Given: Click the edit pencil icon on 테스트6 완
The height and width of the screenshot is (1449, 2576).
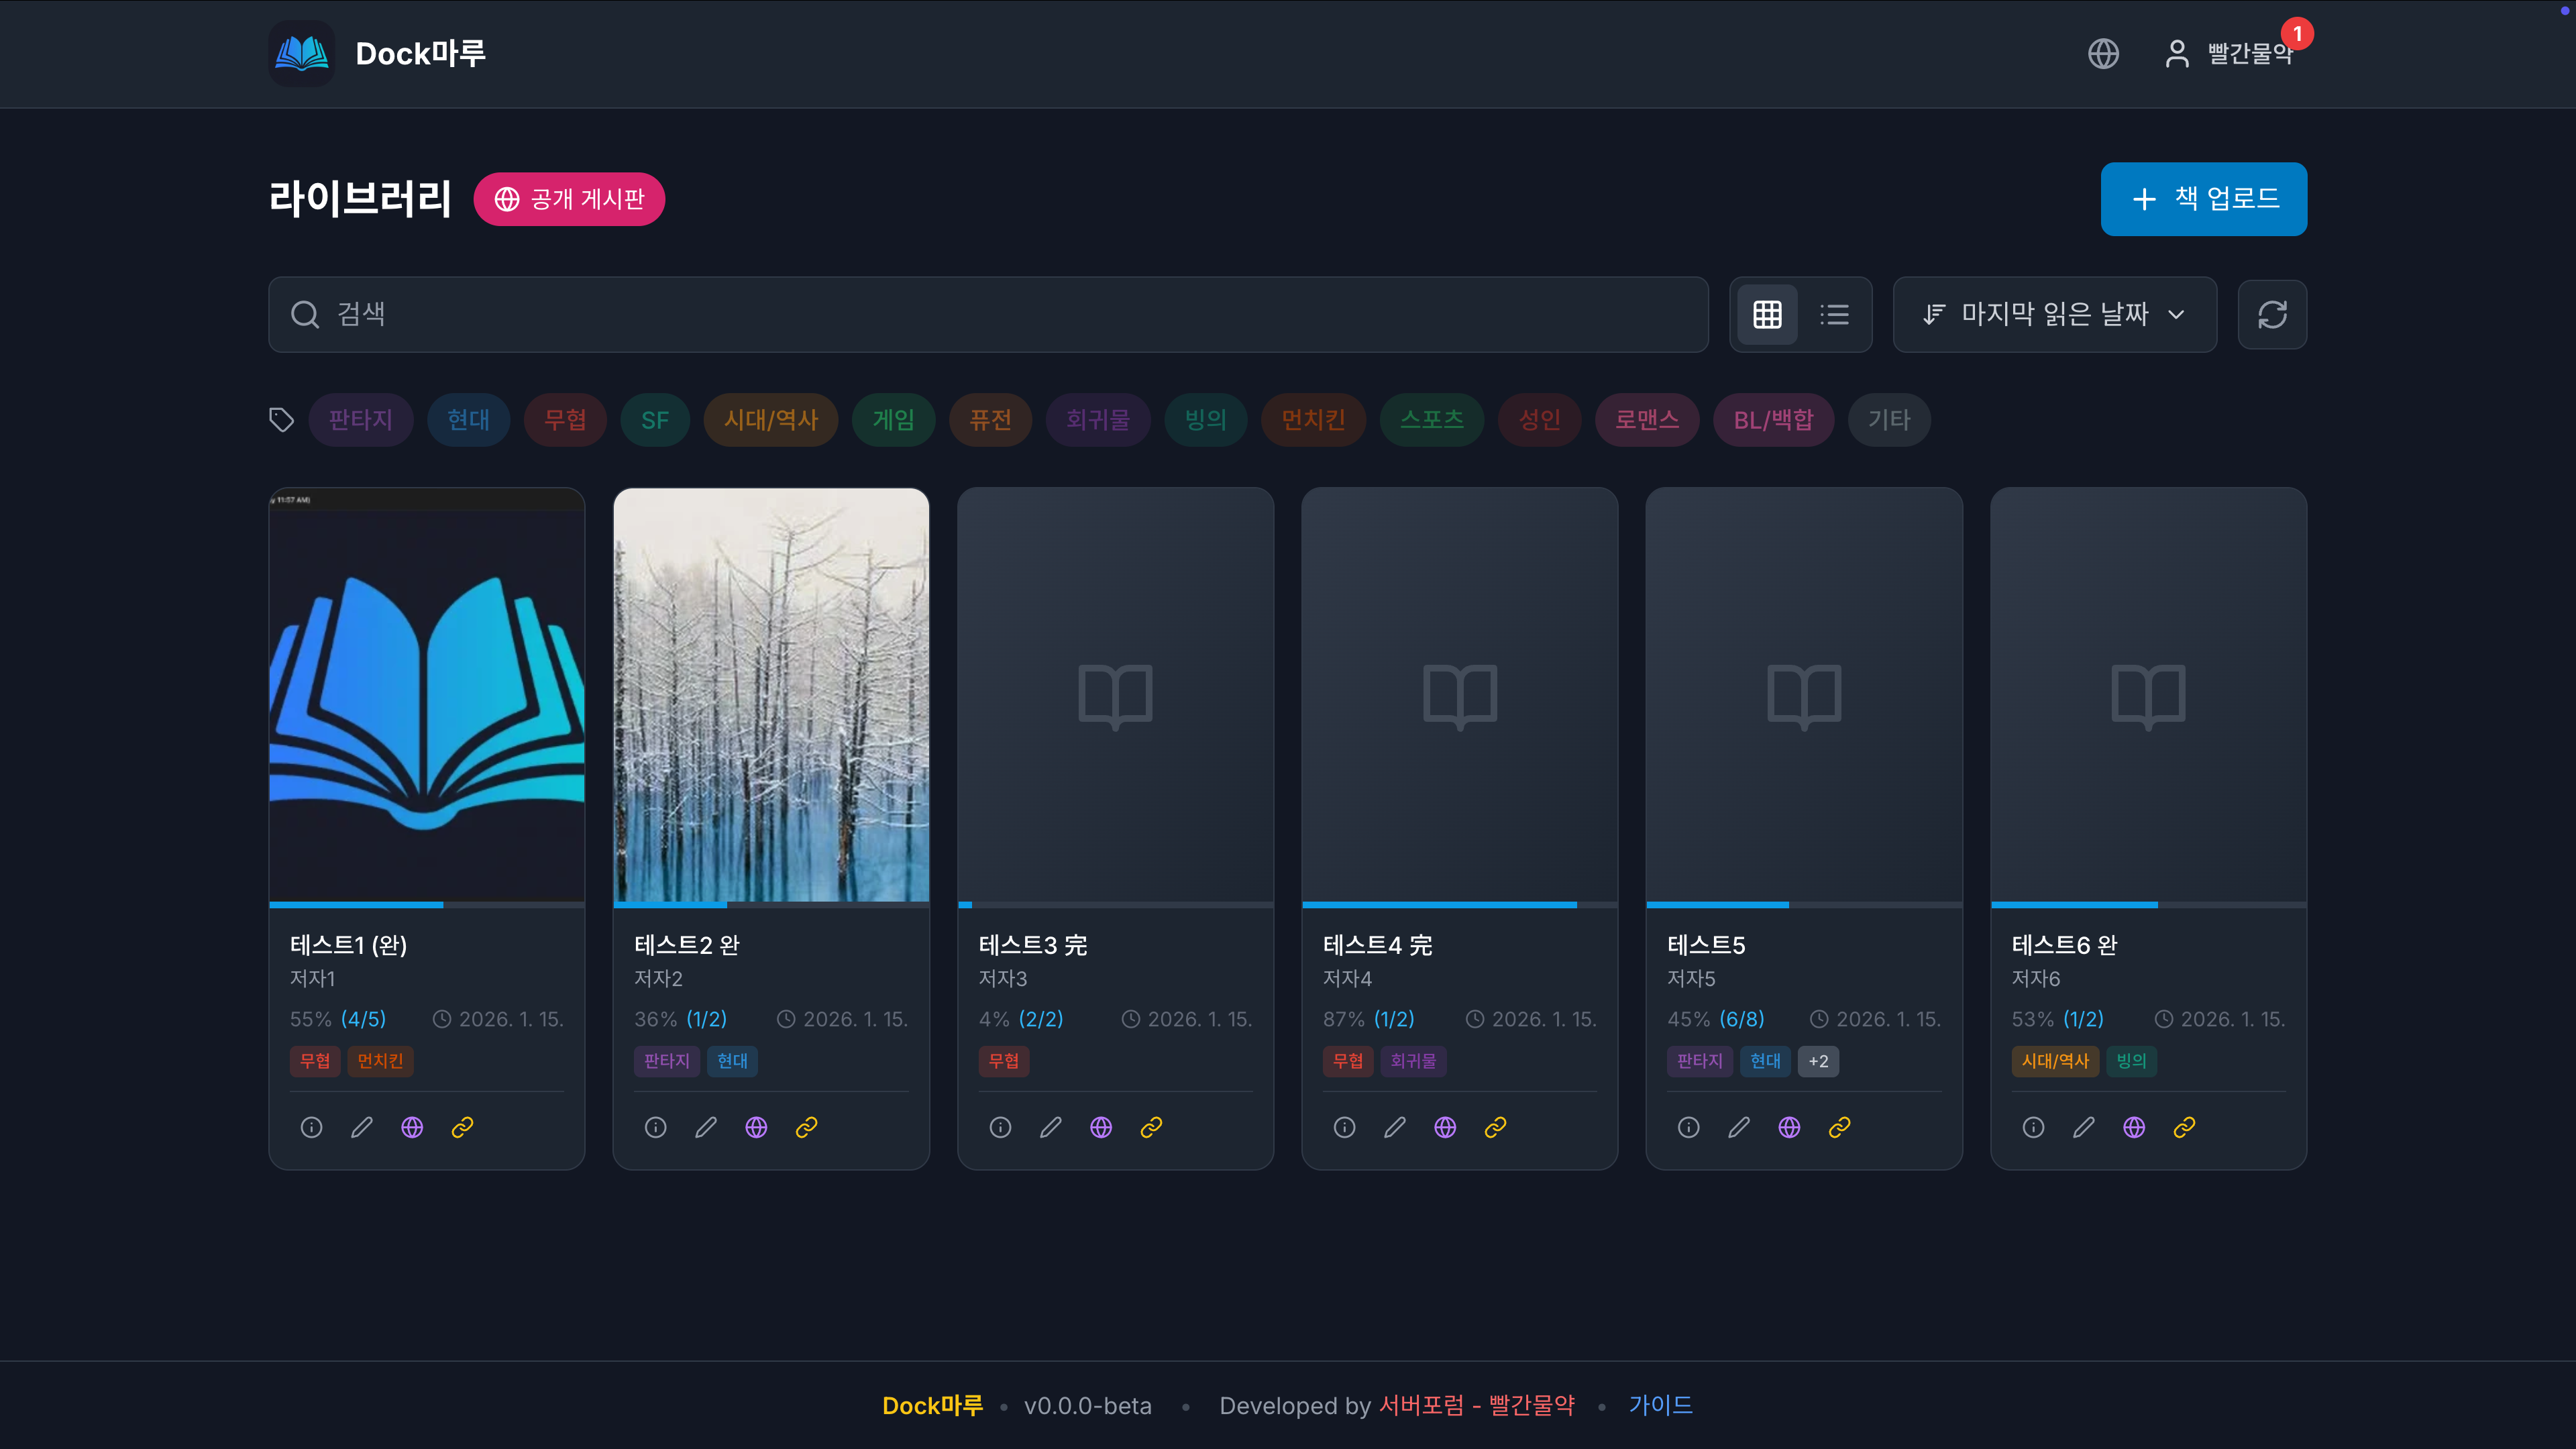Looking at the screenshot, I should [2084, 1127].
